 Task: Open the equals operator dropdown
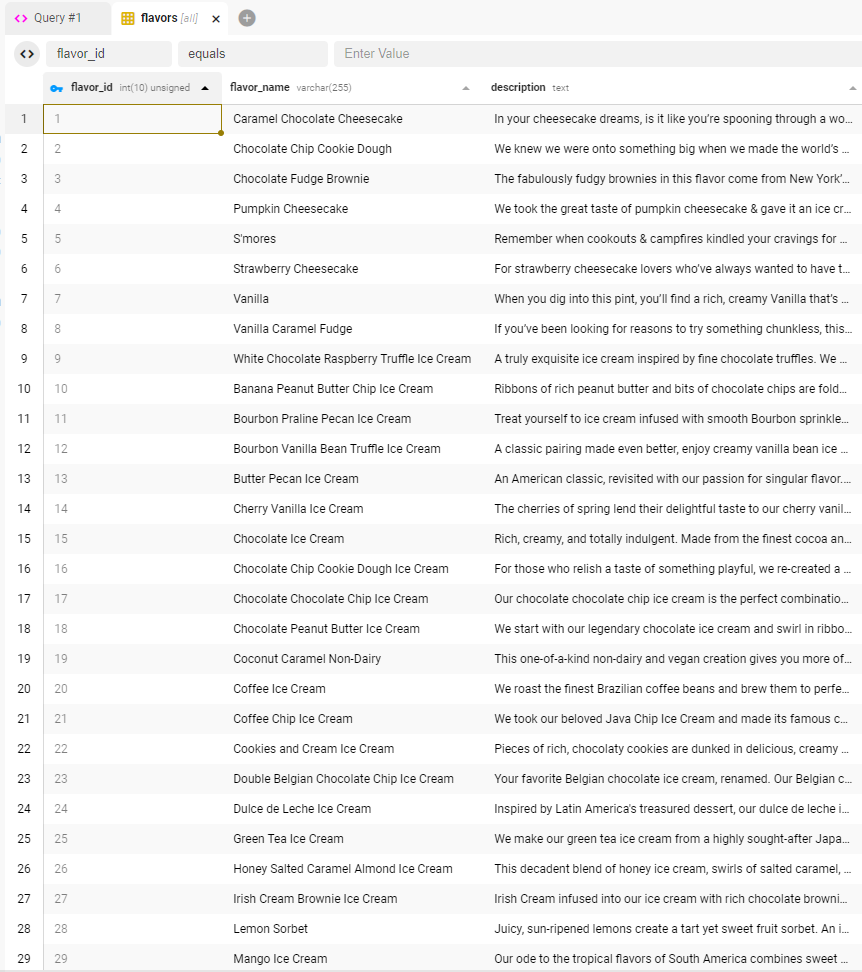(252, 54)
